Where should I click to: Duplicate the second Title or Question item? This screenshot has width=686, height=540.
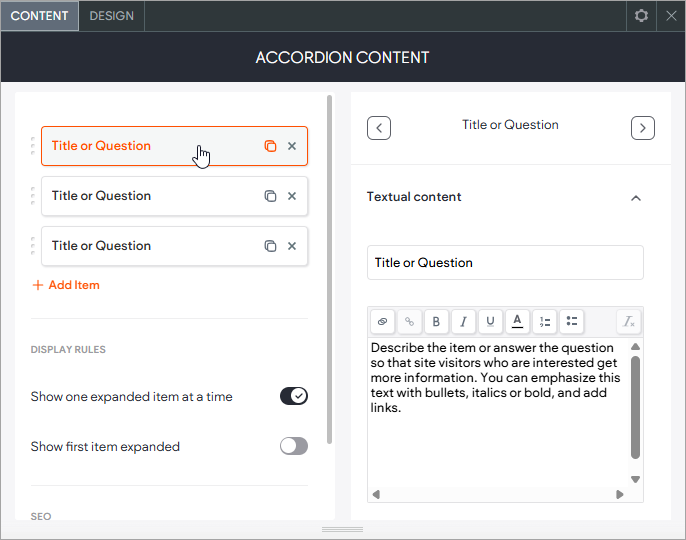coord(270,196)
